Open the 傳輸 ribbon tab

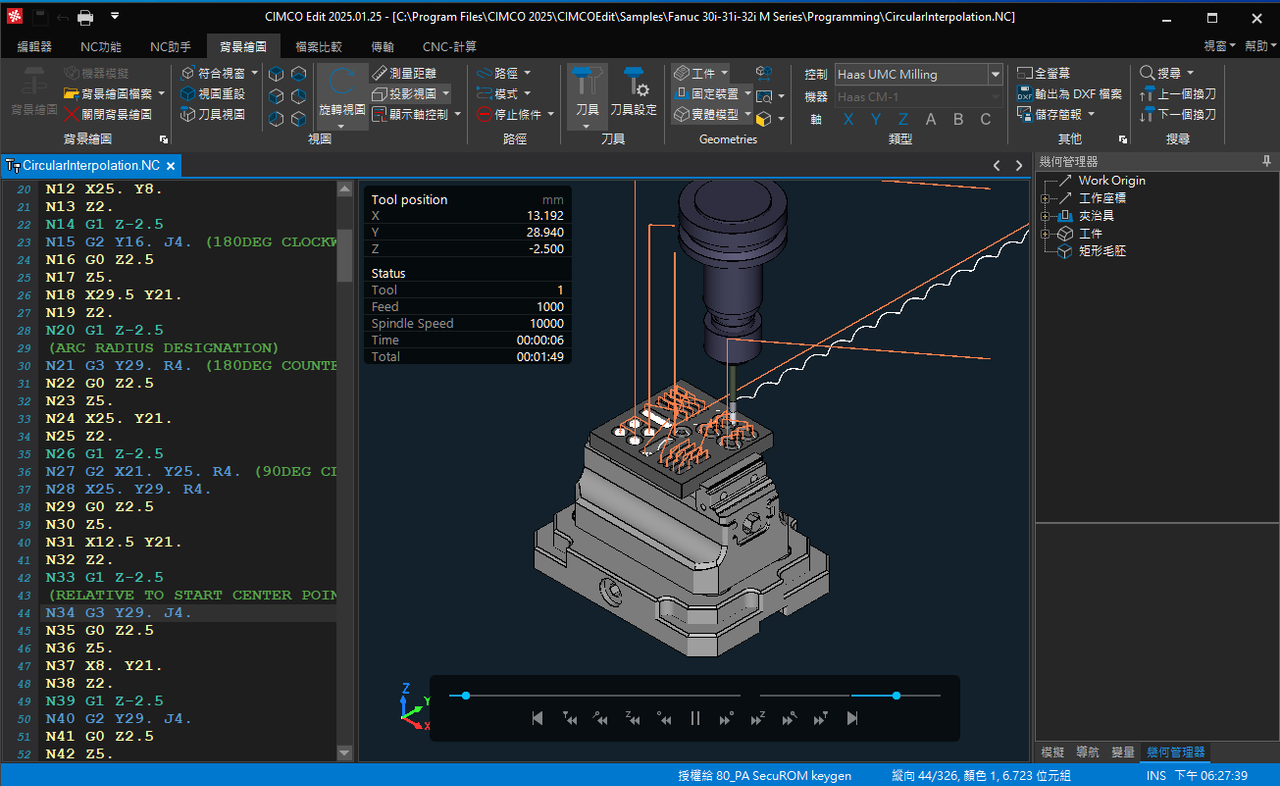tap(382, 46)
